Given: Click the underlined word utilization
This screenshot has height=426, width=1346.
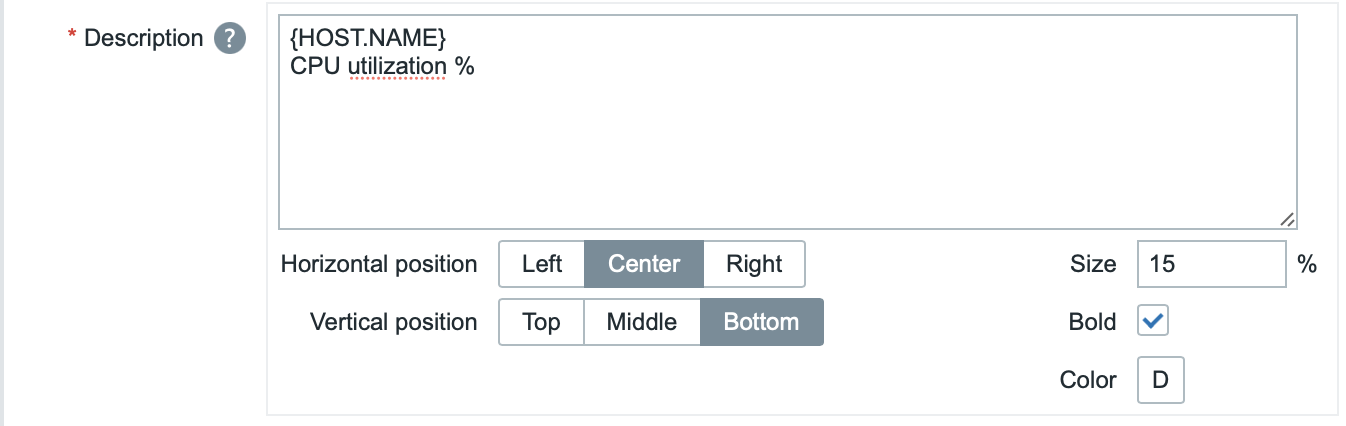Looking at the screenshot, I should (397, 67).
